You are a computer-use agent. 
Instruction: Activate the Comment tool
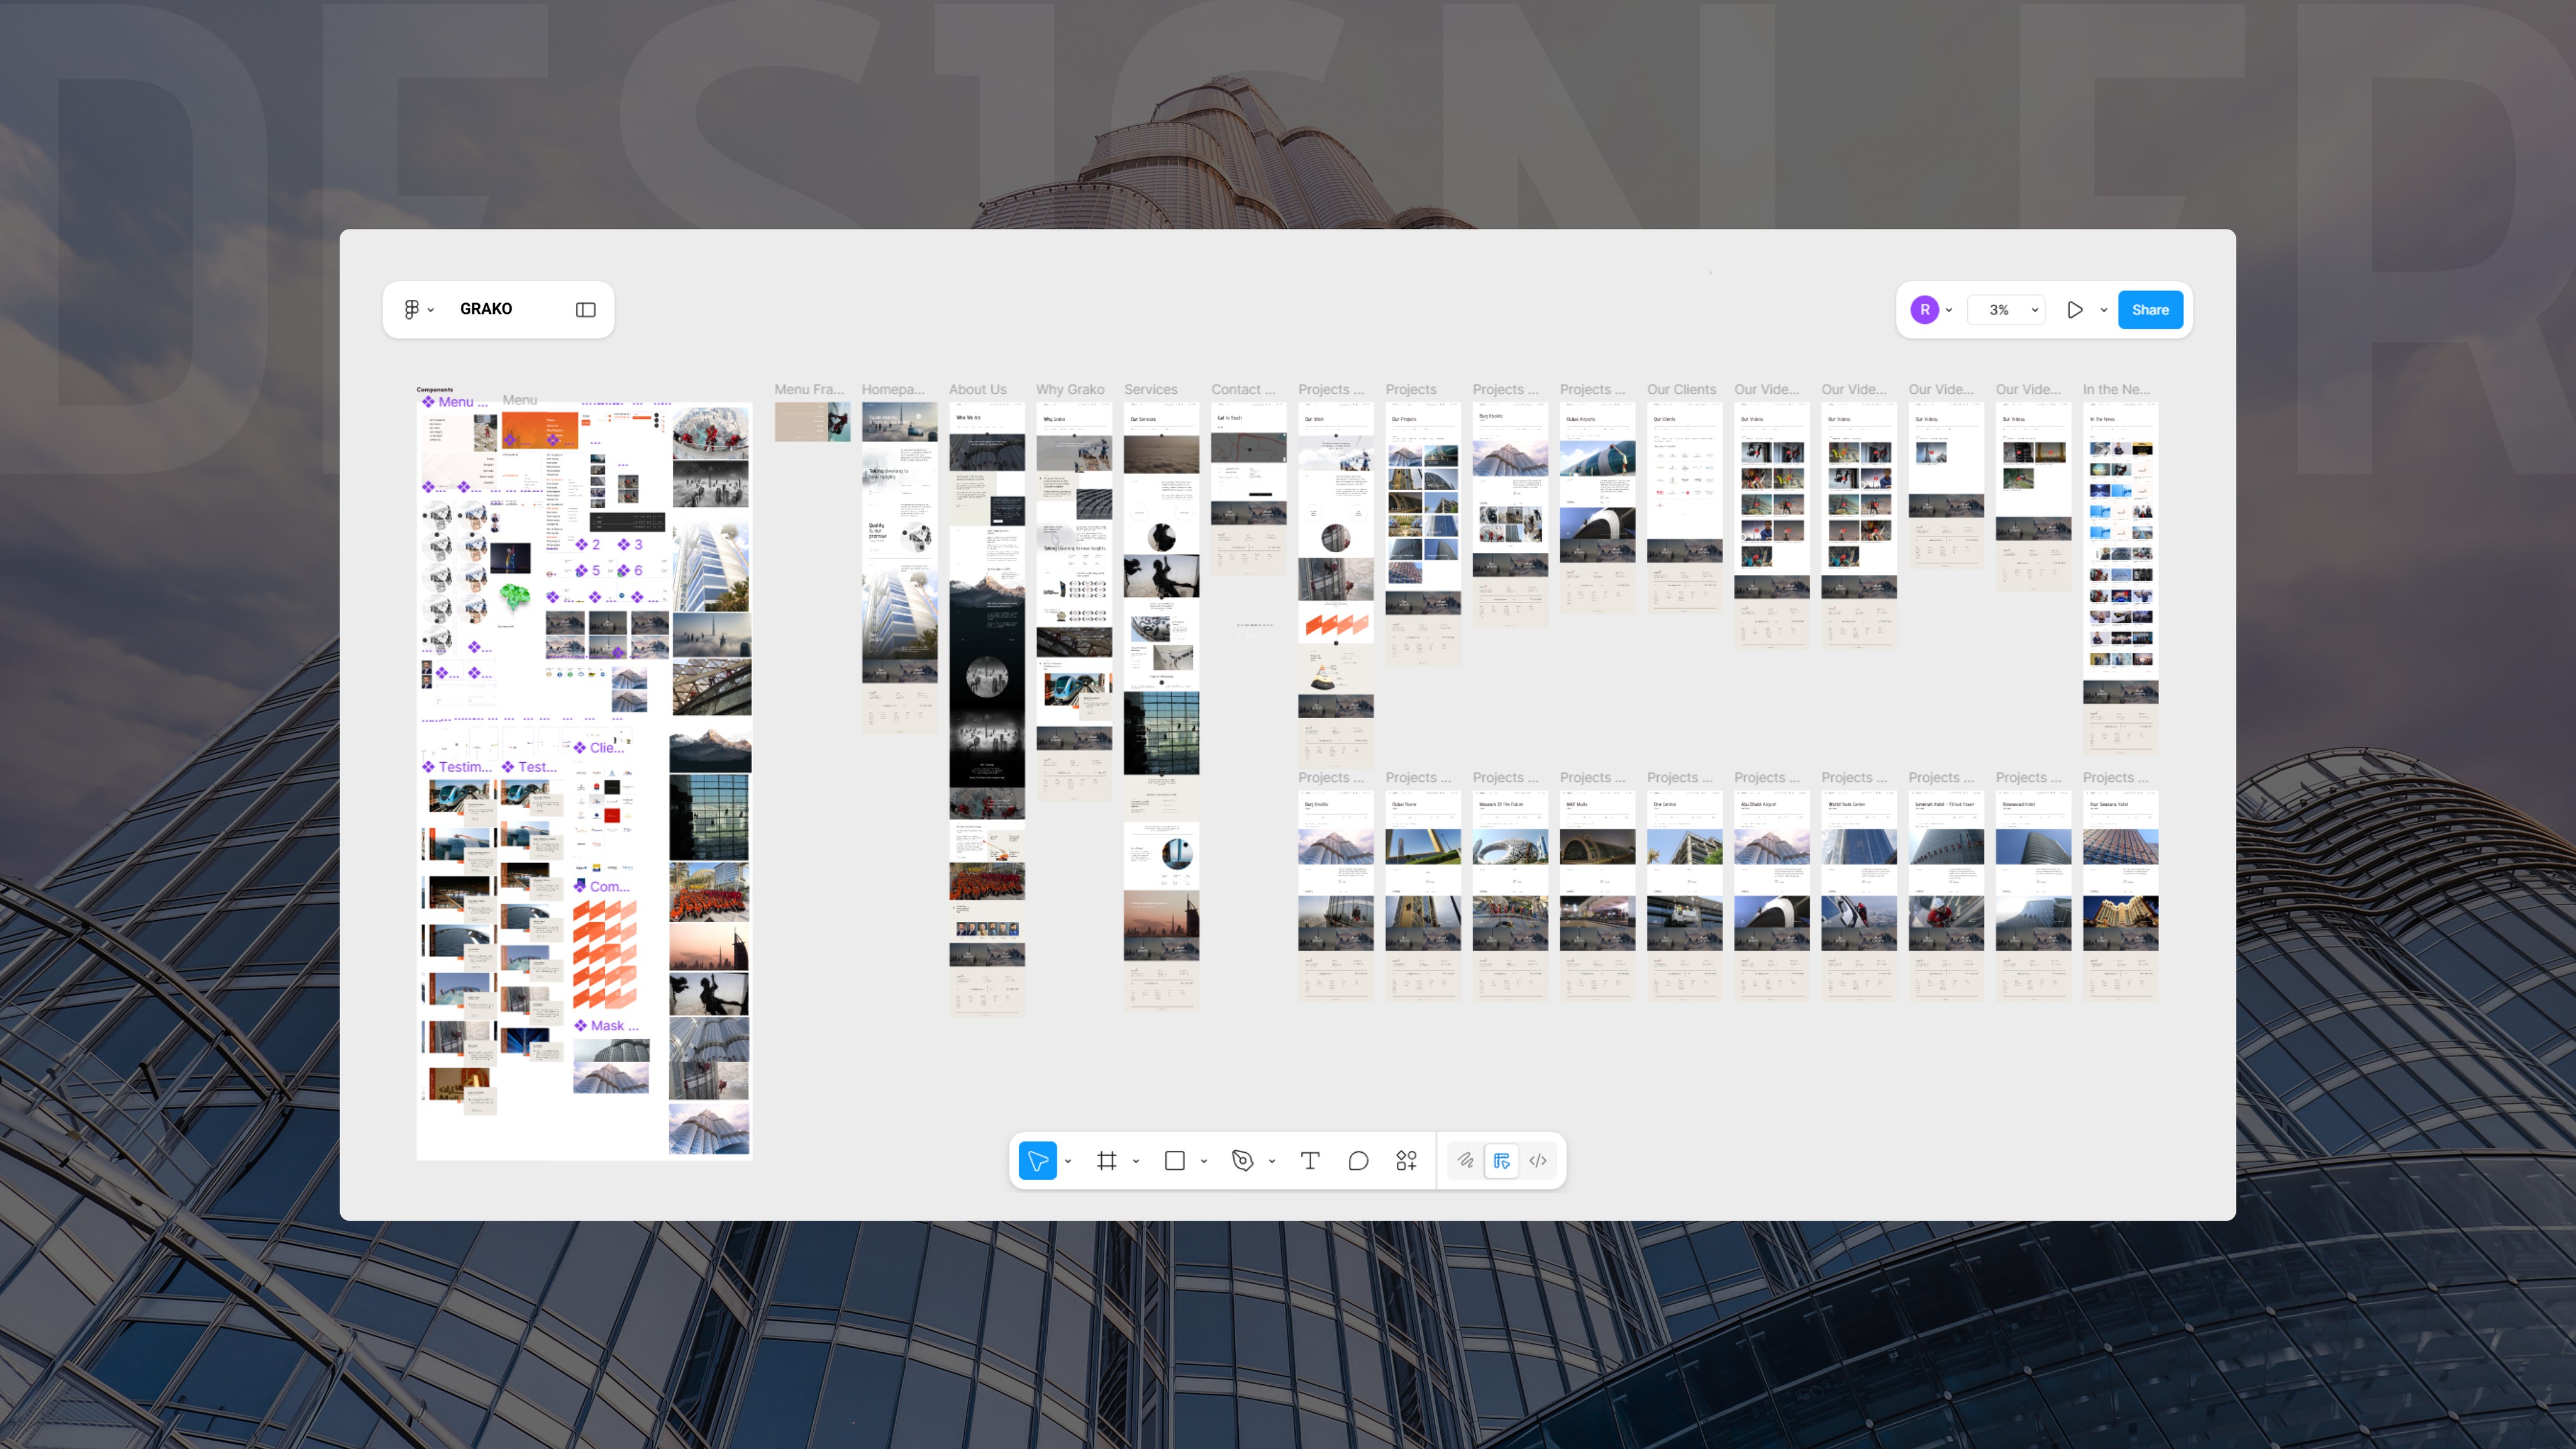[x=1358, y=1161]
